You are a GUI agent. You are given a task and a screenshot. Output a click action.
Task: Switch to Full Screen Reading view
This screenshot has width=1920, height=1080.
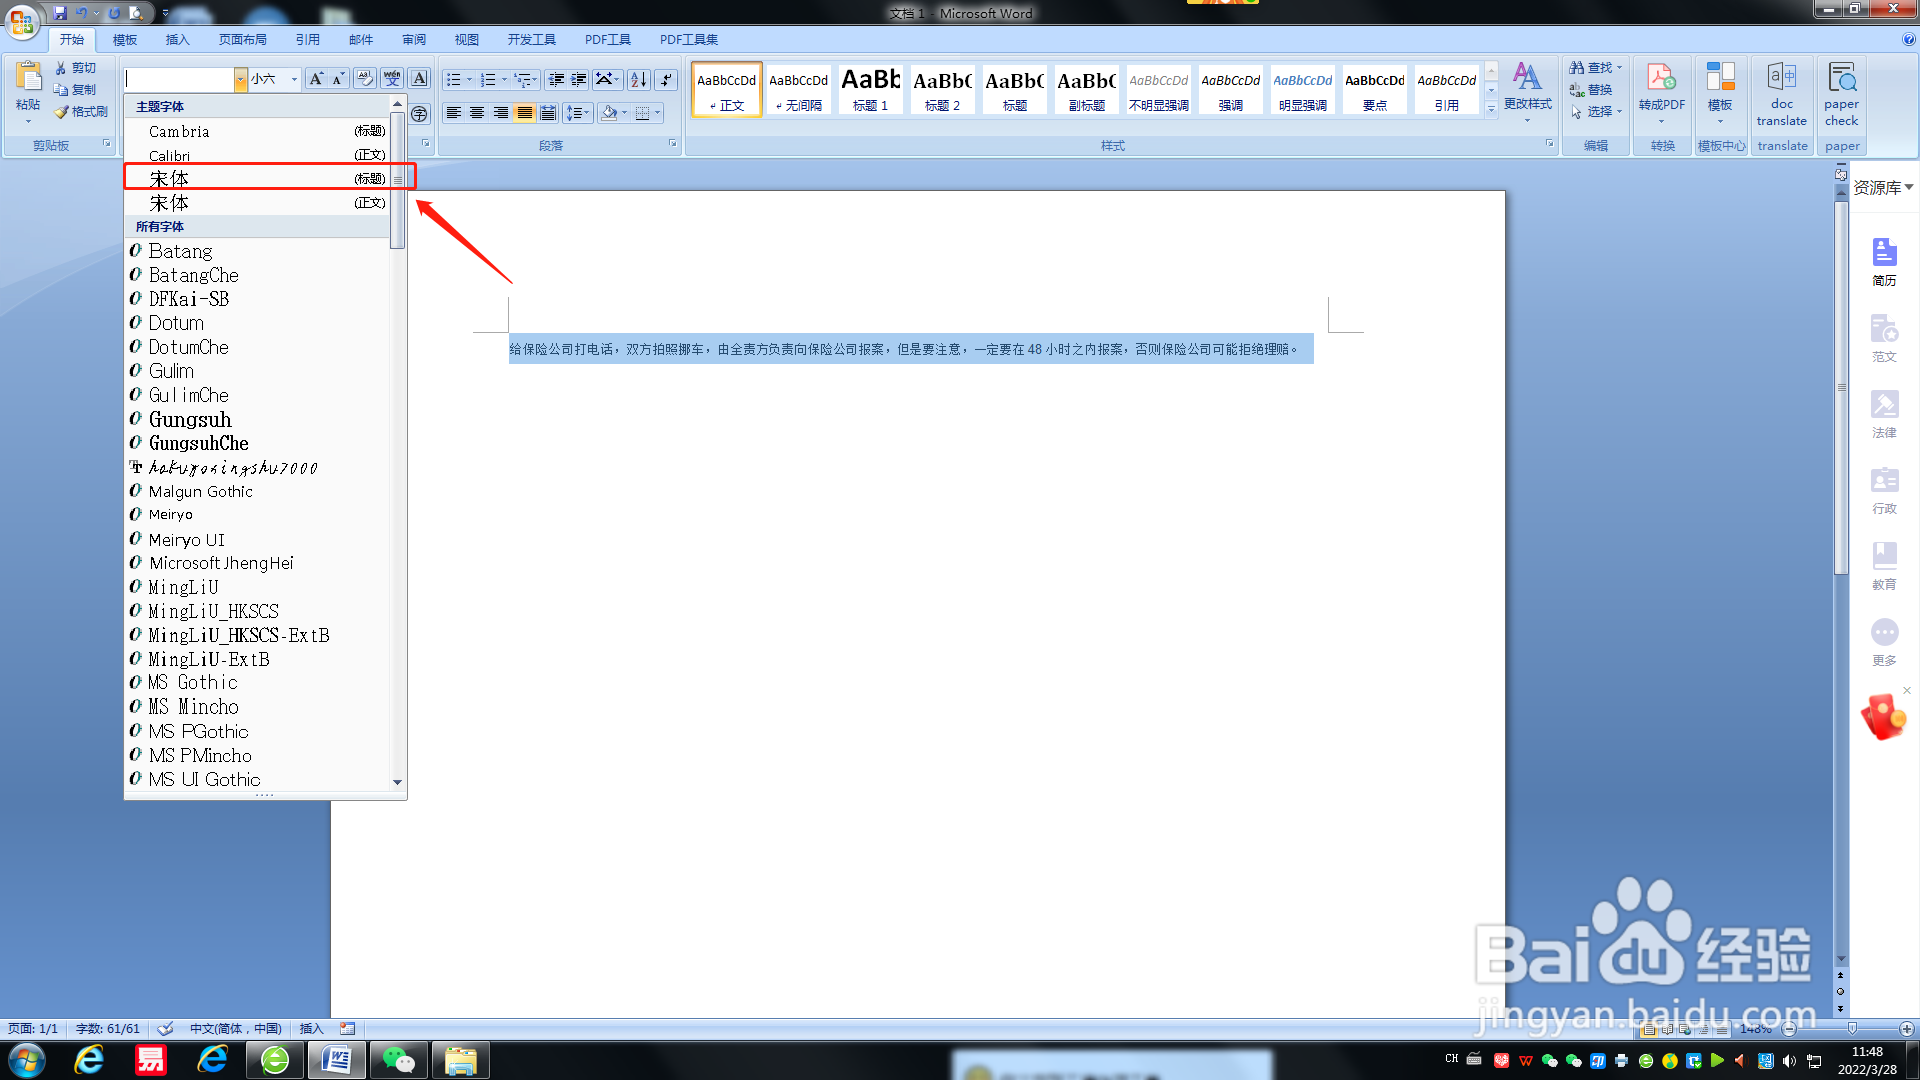click(x=1667, y=1029)
